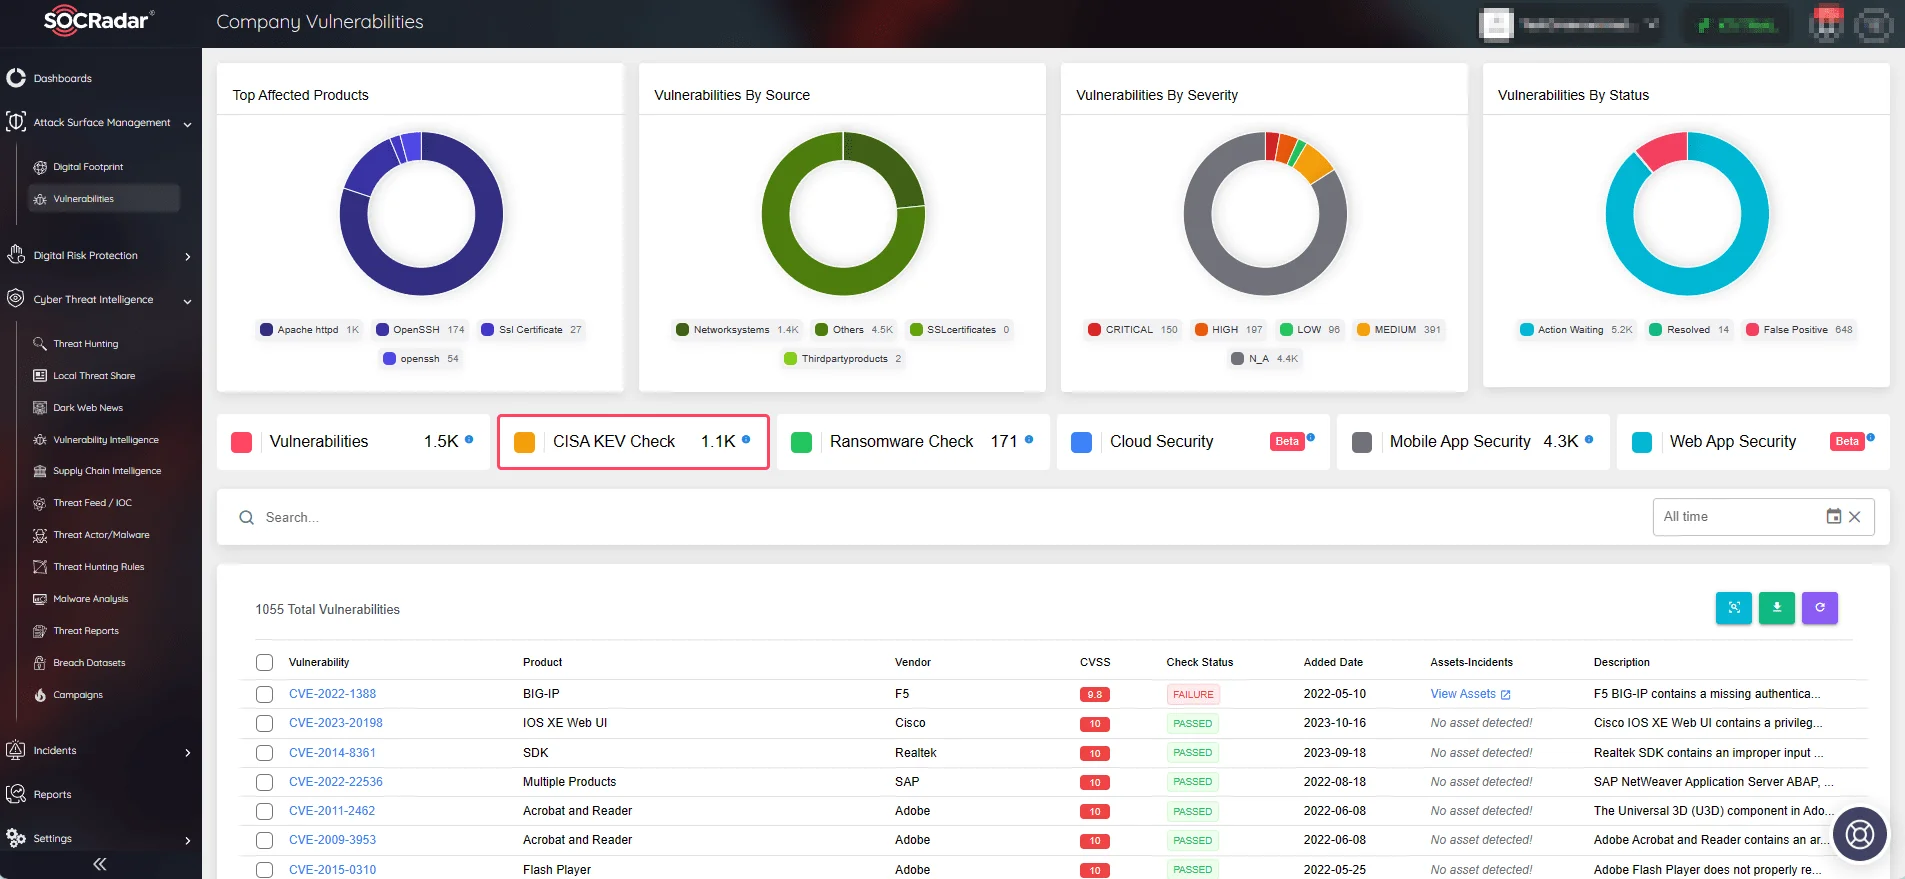Collapse Attack Surface Management menu
This screenshot has height=879, width=1905.
(187, 124)
